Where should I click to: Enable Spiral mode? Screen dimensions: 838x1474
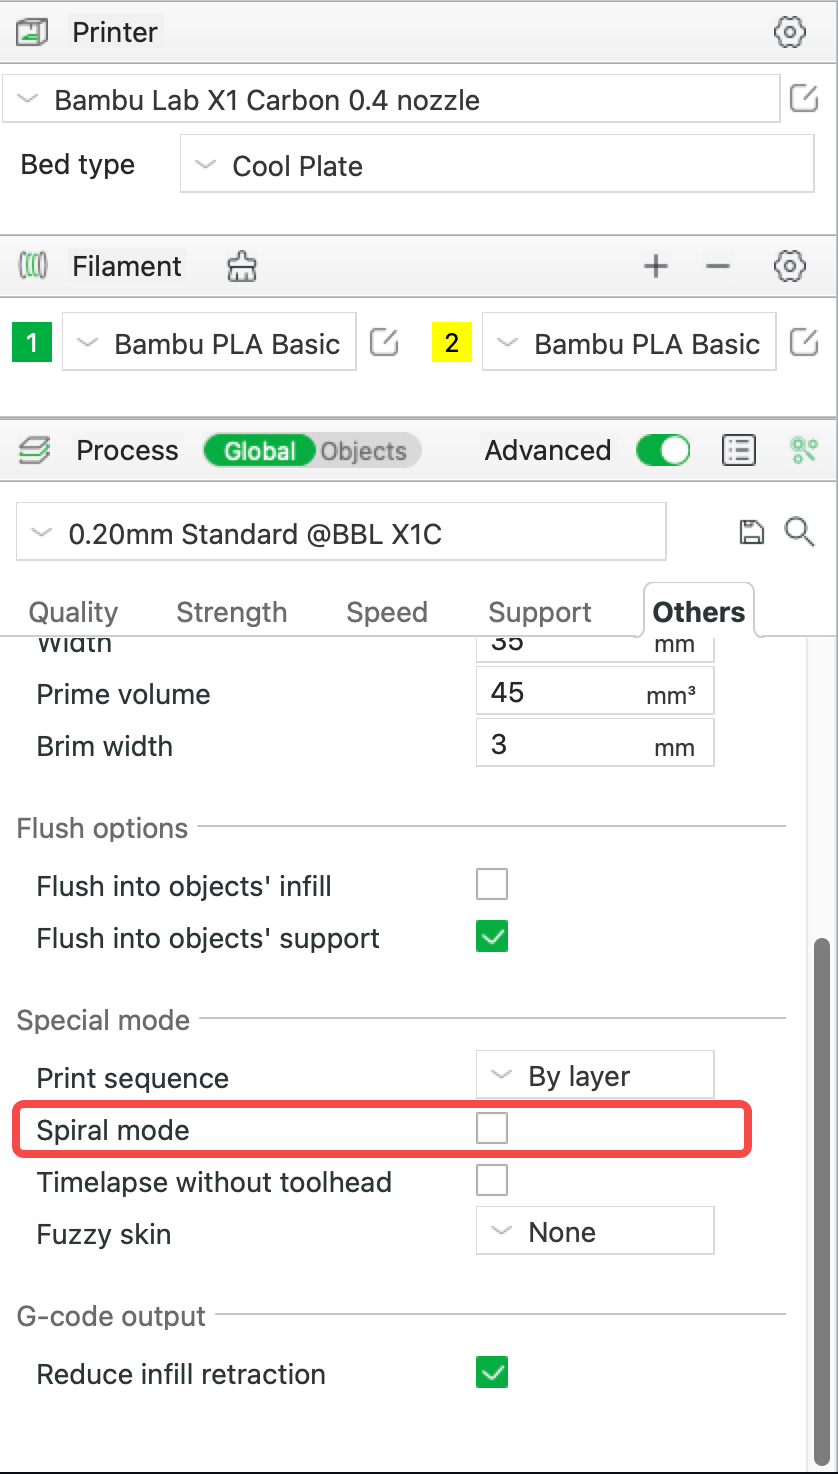pyautogui.click(x=491, y=1128)
